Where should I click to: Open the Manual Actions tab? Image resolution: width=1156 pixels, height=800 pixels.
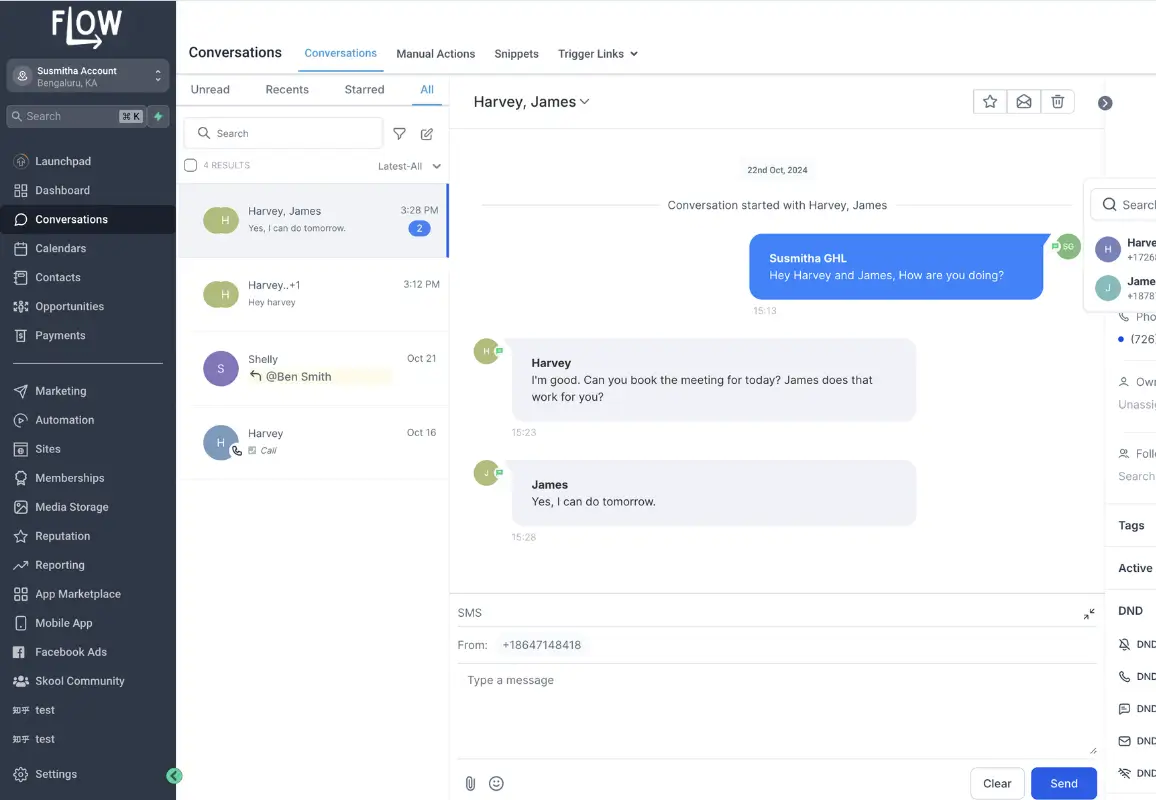click(435, 54)
